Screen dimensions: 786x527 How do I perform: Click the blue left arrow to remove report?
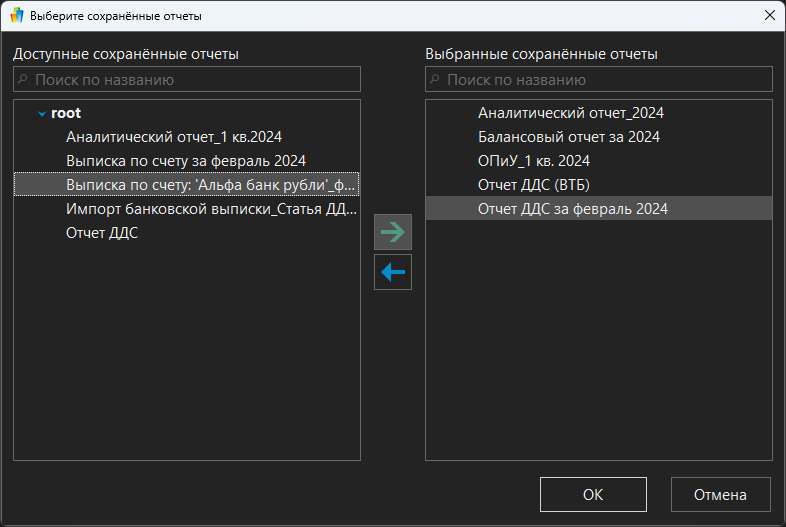point(393,272)
